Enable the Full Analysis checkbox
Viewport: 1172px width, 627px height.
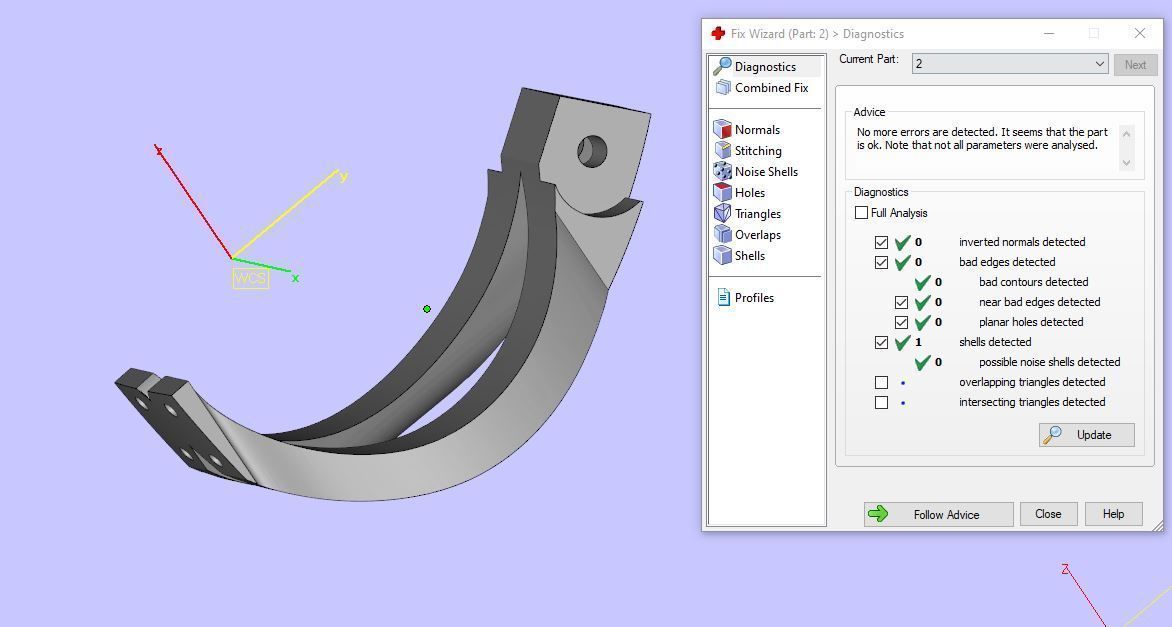coord(861,212)
